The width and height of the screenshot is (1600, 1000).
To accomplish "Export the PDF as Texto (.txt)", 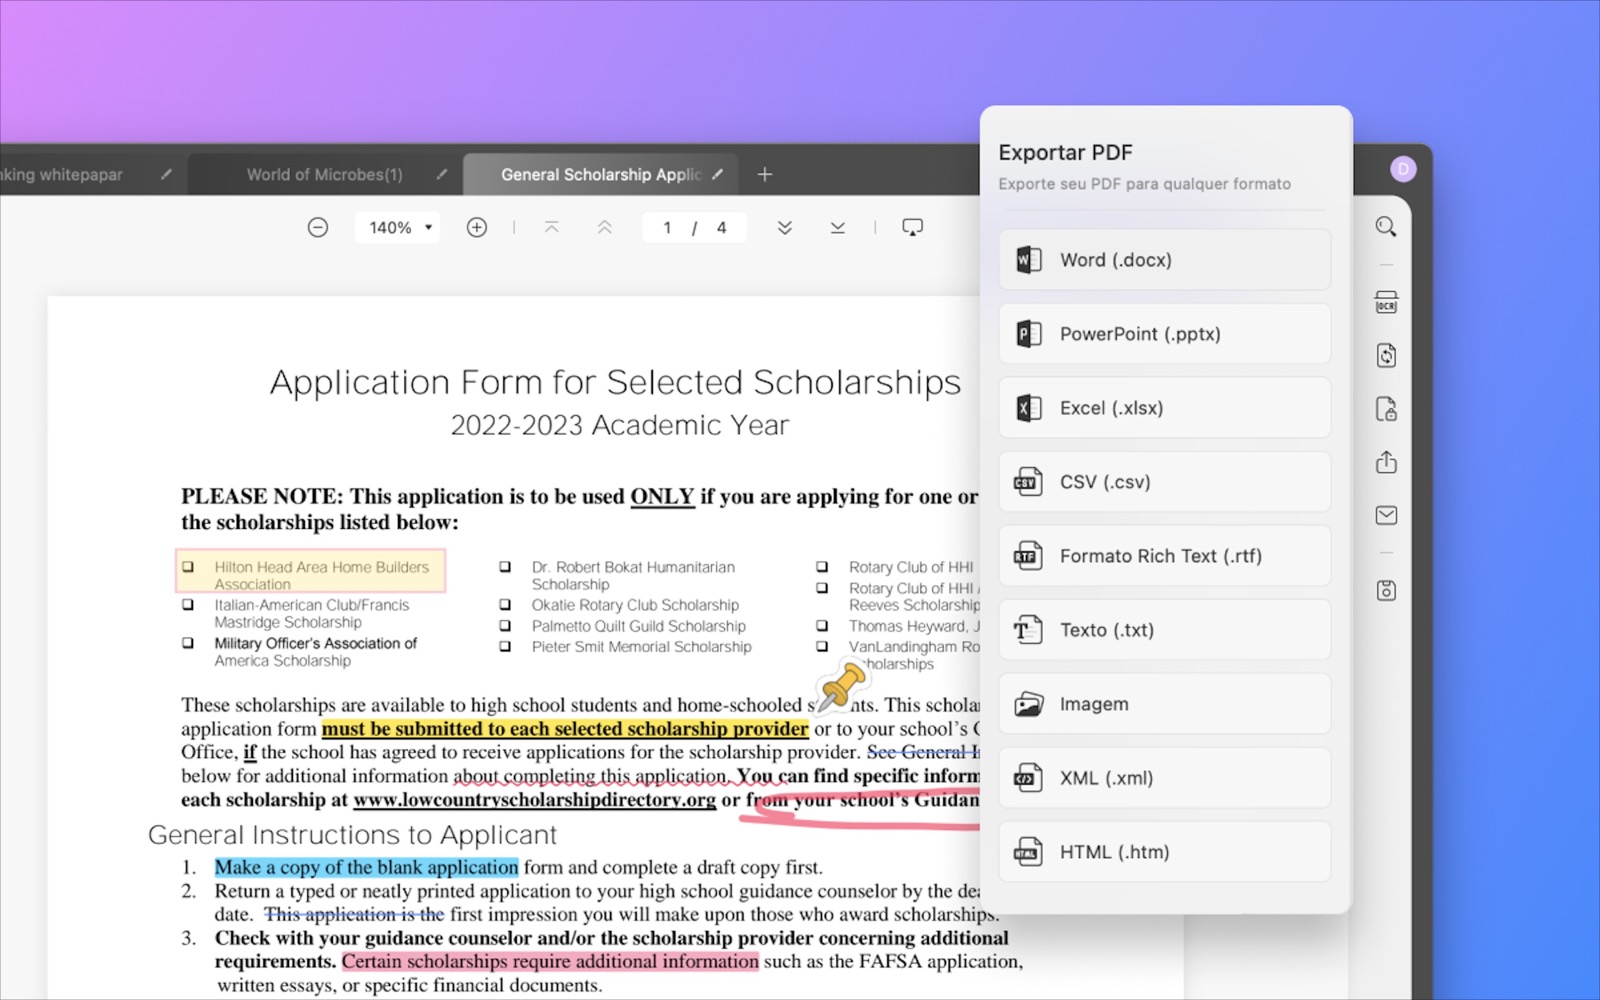I will click(x=1165, y=630).
